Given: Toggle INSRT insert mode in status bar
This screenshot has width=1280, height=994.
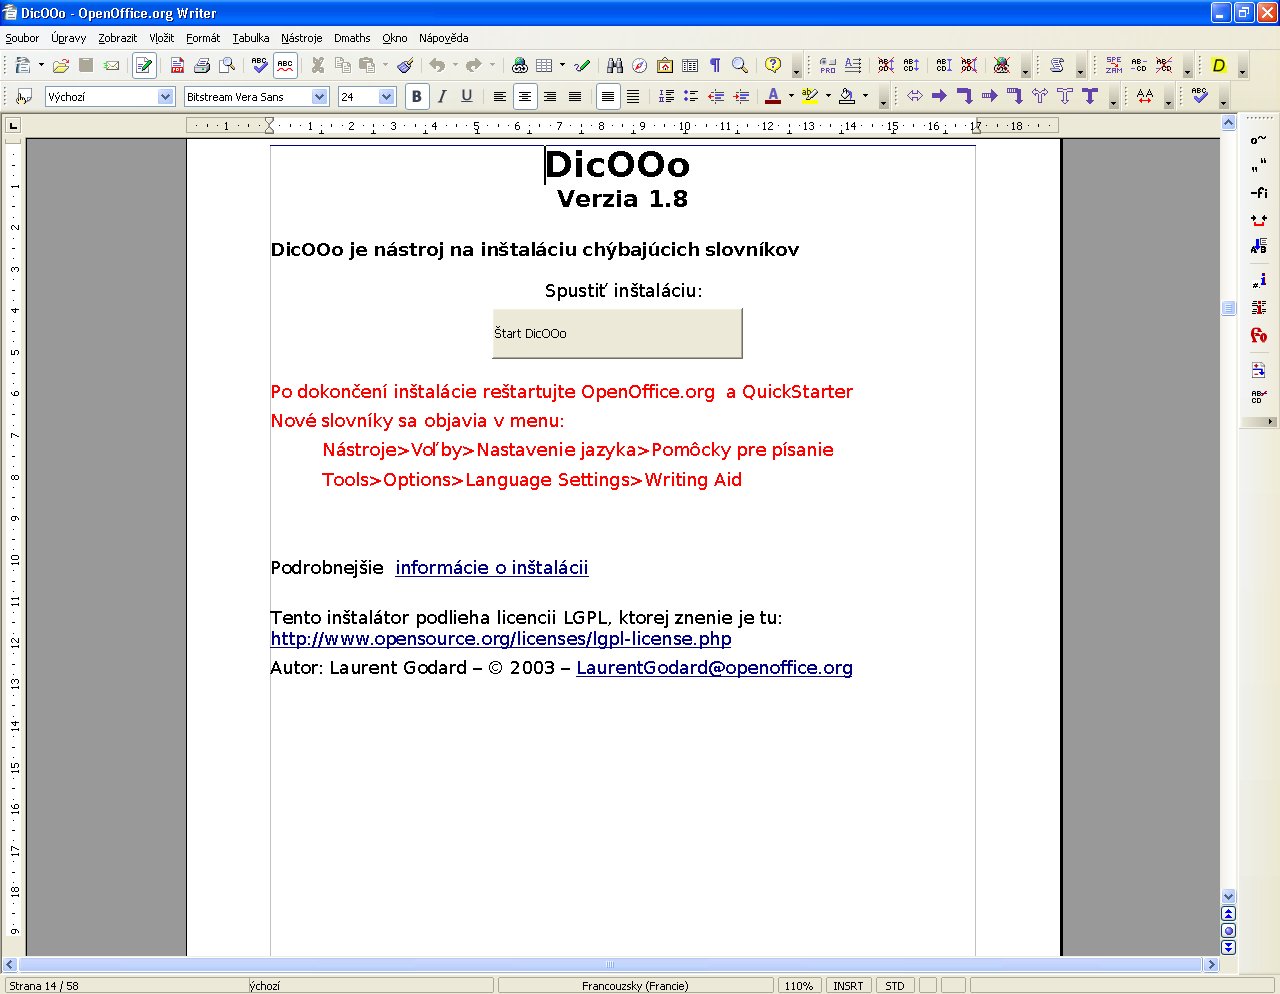Looking at the screenshot, I should 848,986.
